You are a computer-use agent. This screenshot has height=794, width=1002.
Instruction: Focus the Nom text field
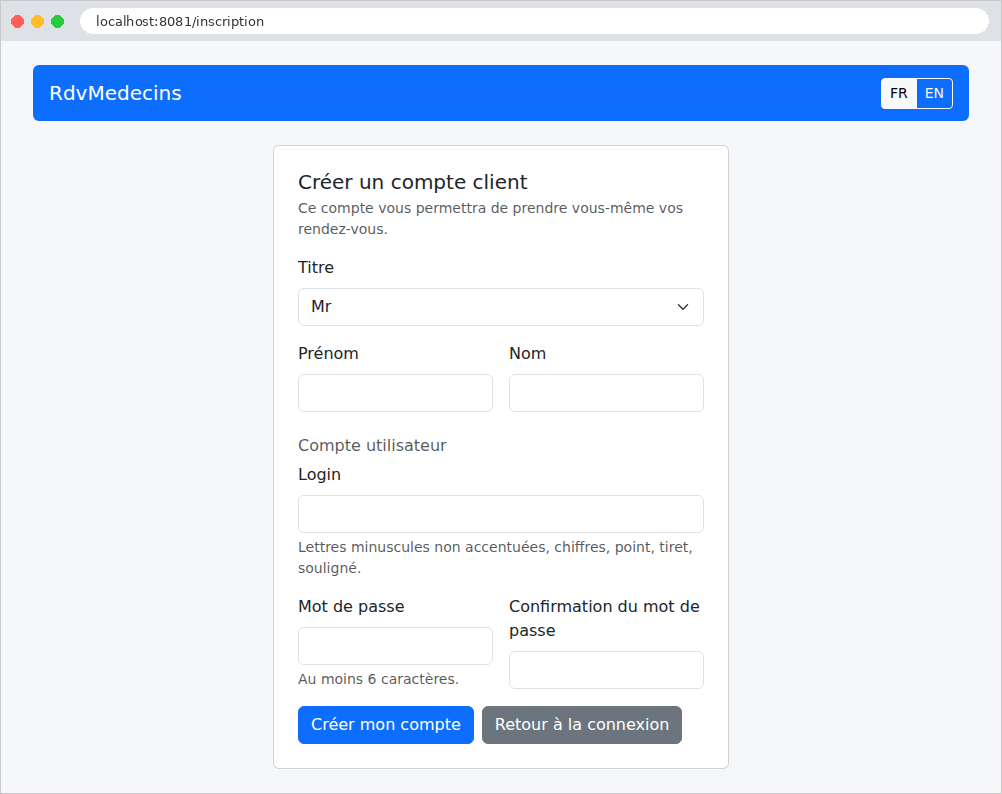pyautogui.click(x=606, y=393)
